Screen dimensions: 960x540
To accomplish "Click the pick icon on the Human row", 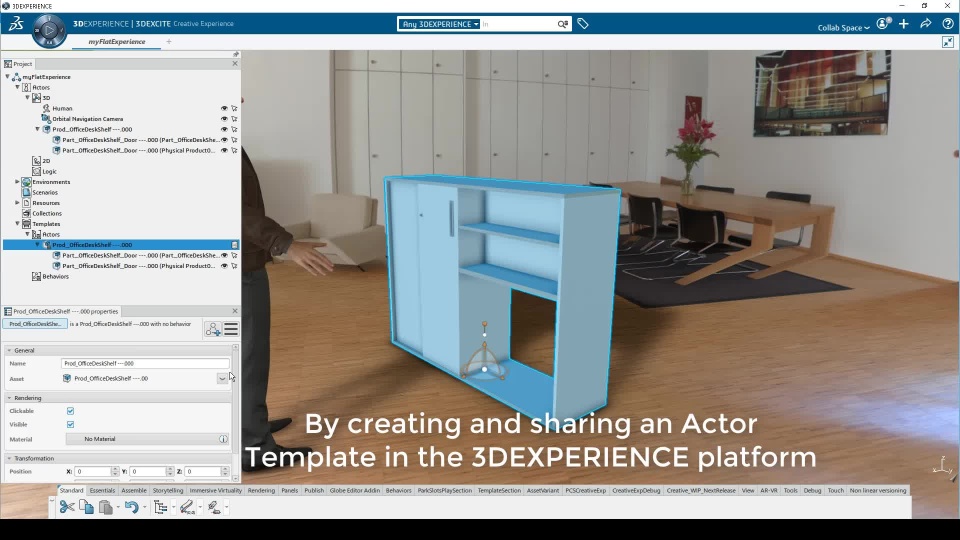I will [234, 108].
